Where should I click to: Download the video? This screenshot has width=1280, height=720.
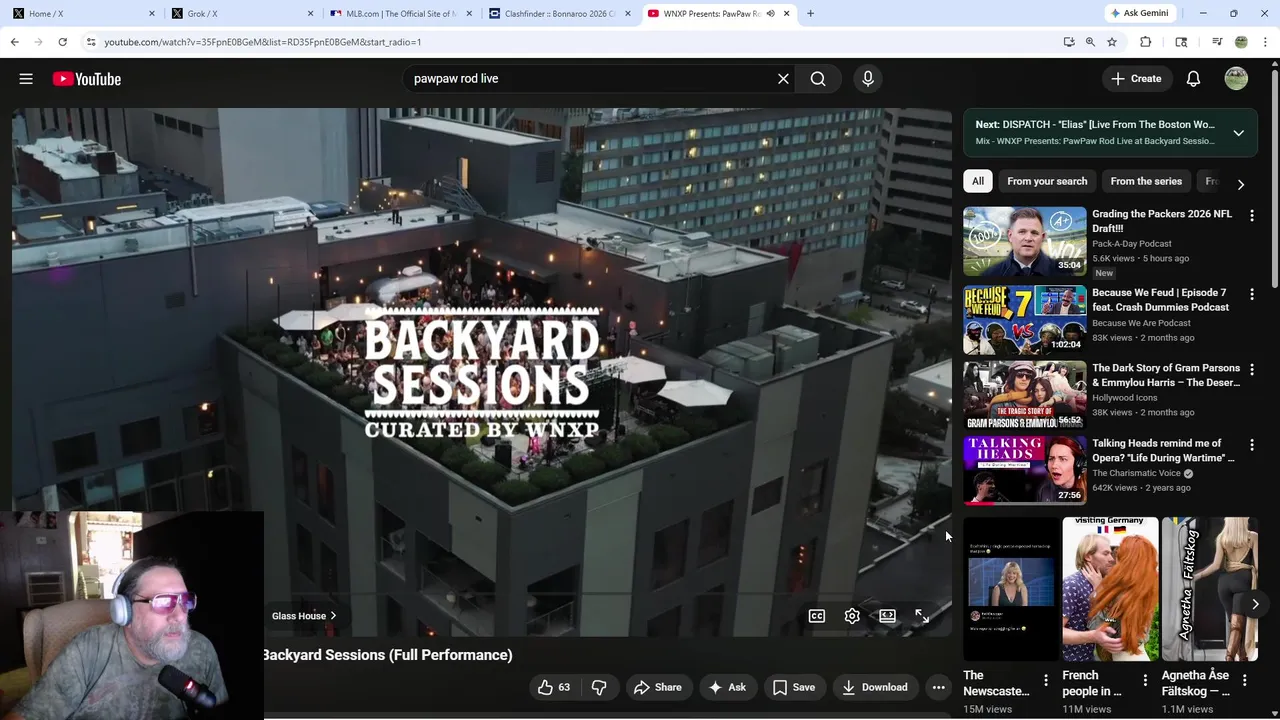click(875, 687)
